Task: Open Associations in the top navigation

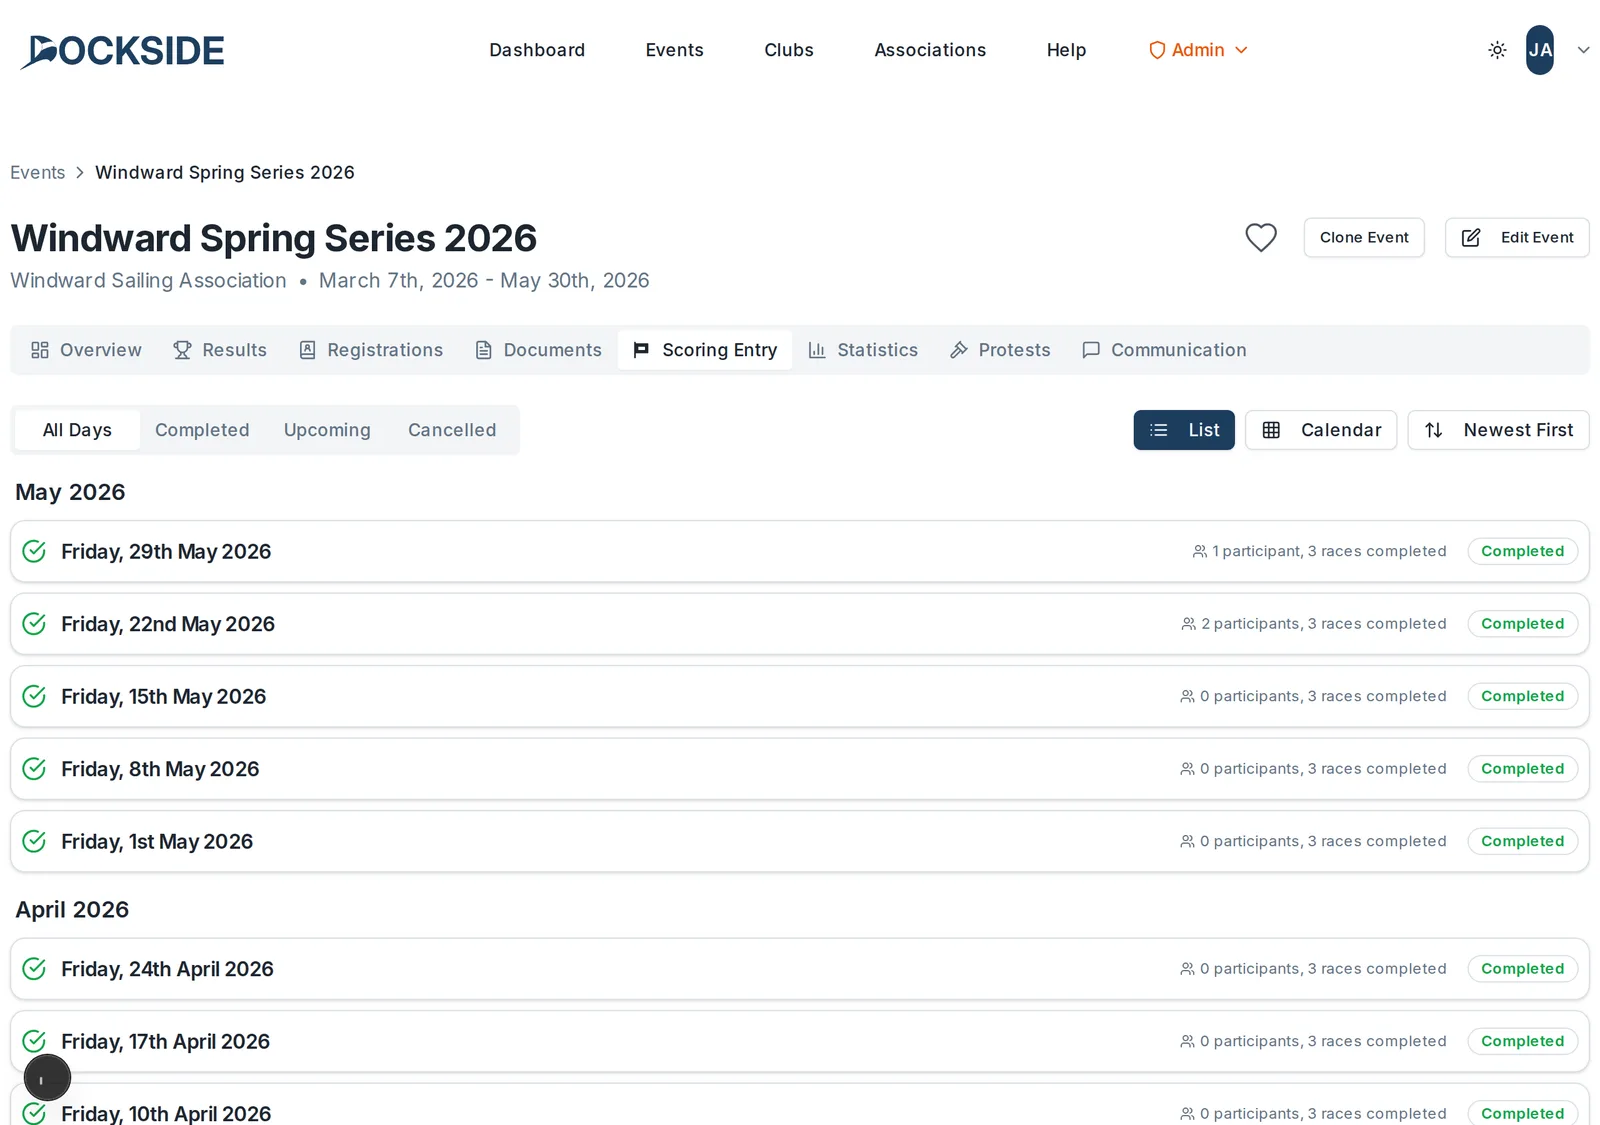Action: point(930,50)
